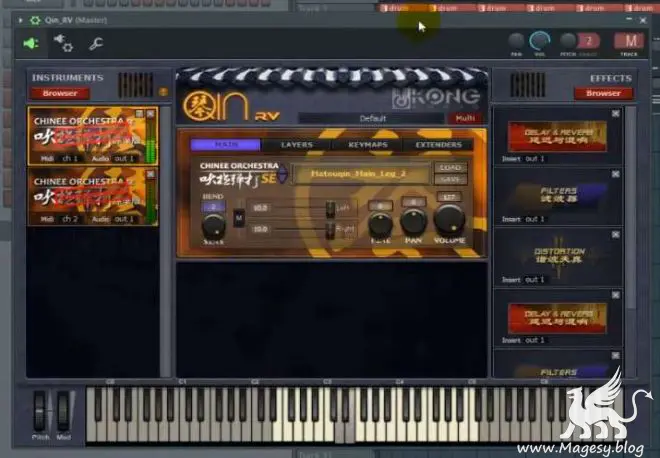Click the Default preset name field
This screenshot has height=458, width=660.
tap(372, 119)
